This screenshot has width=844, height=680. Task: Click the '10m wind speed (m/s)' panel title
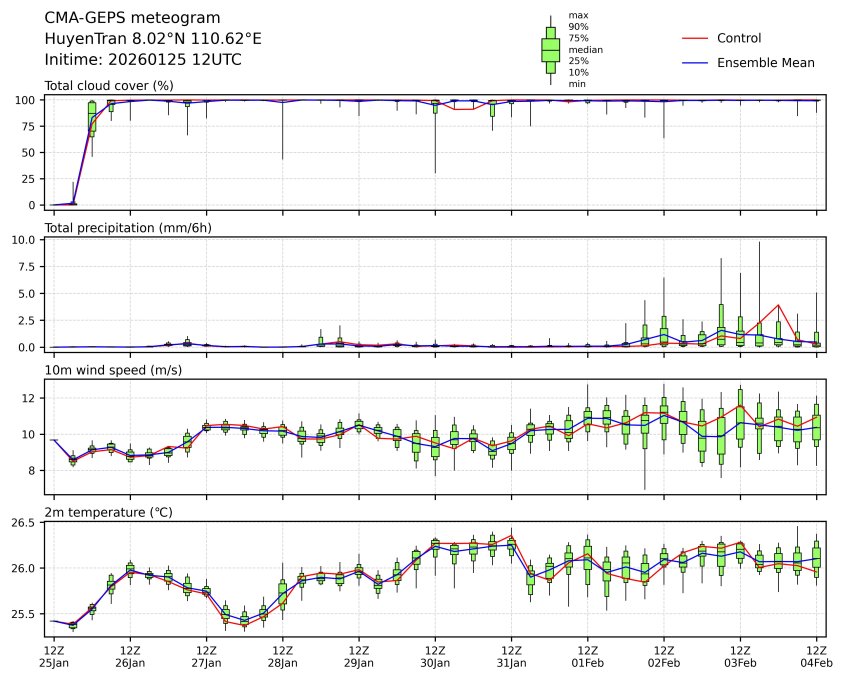pos(109,371)
